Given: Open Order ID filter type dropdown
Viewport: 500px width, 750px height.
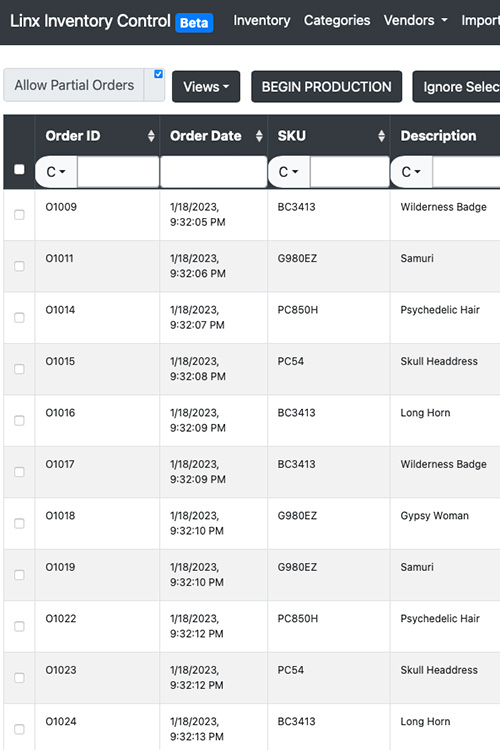Looking at the screenshot, I should pos(56,172).
